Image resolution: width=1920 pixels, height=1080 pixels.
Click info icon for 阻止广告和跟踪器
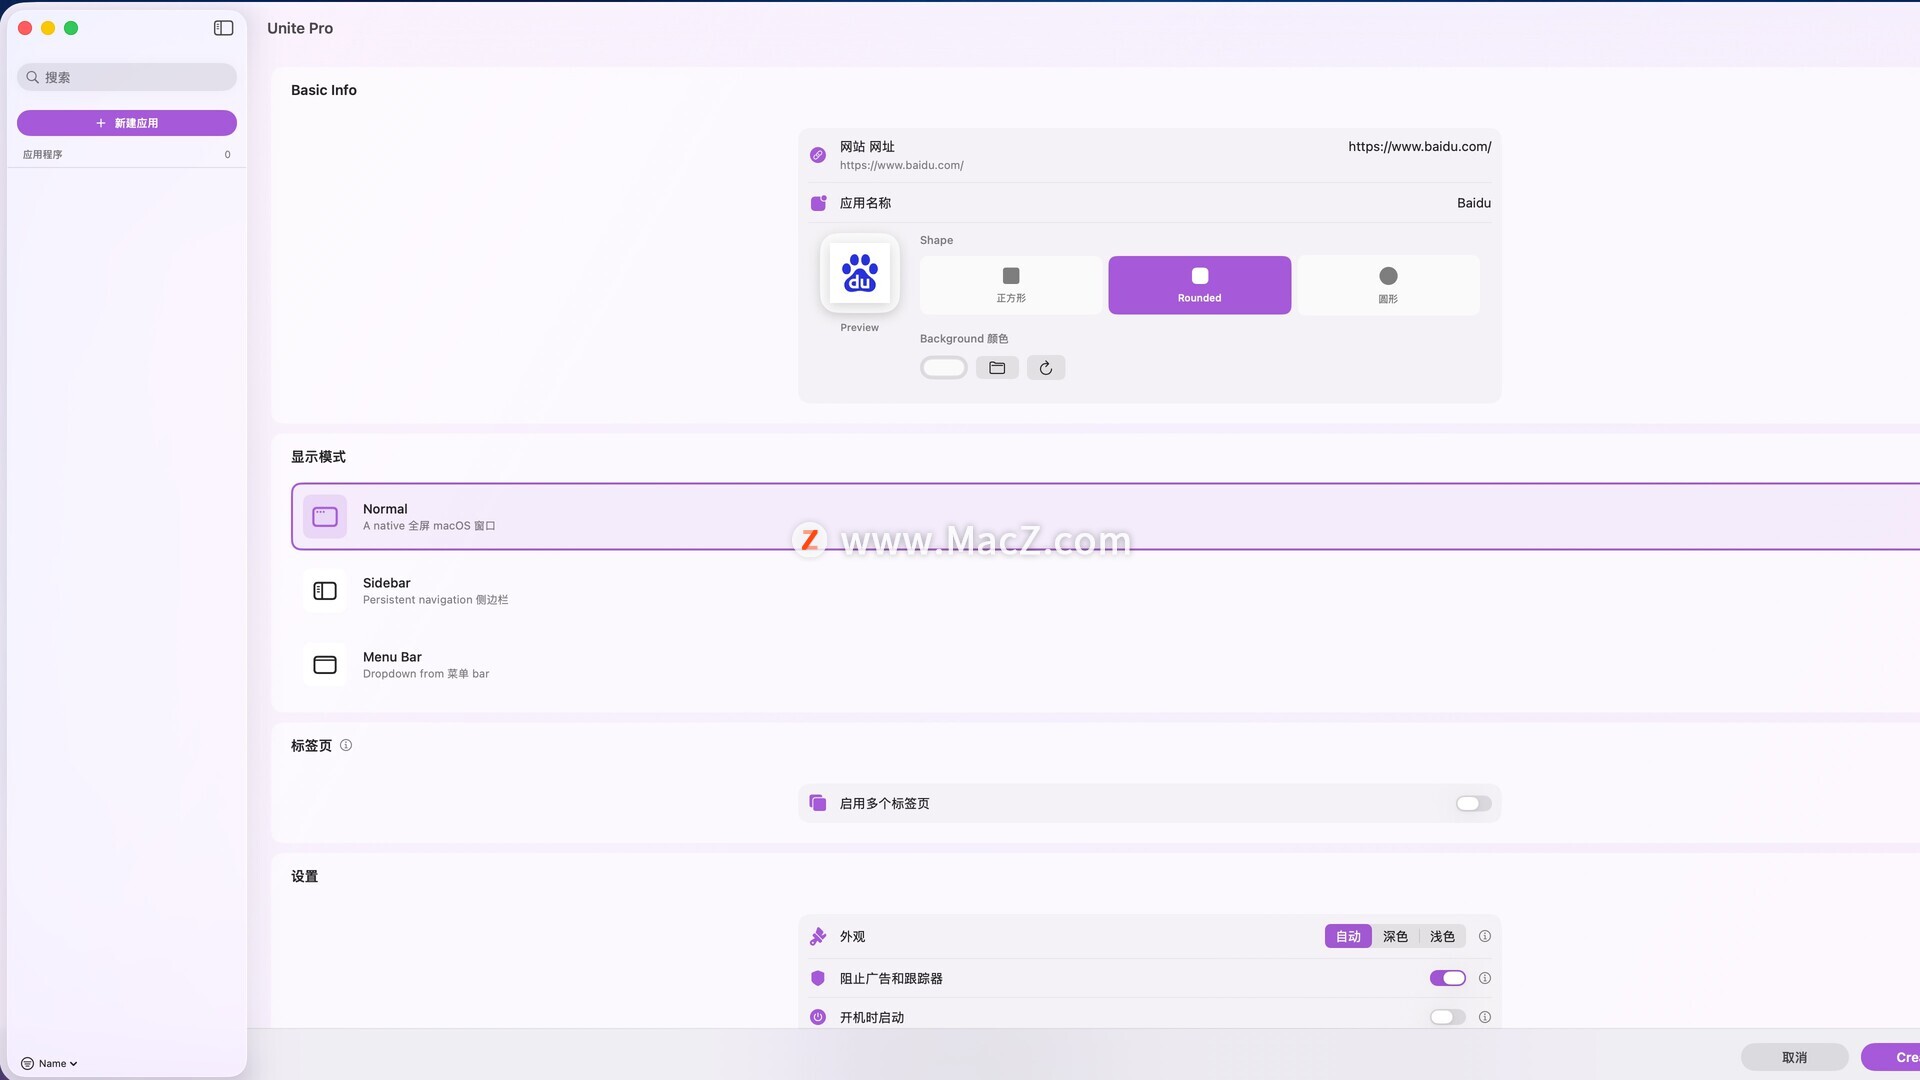coord(1484,978)
